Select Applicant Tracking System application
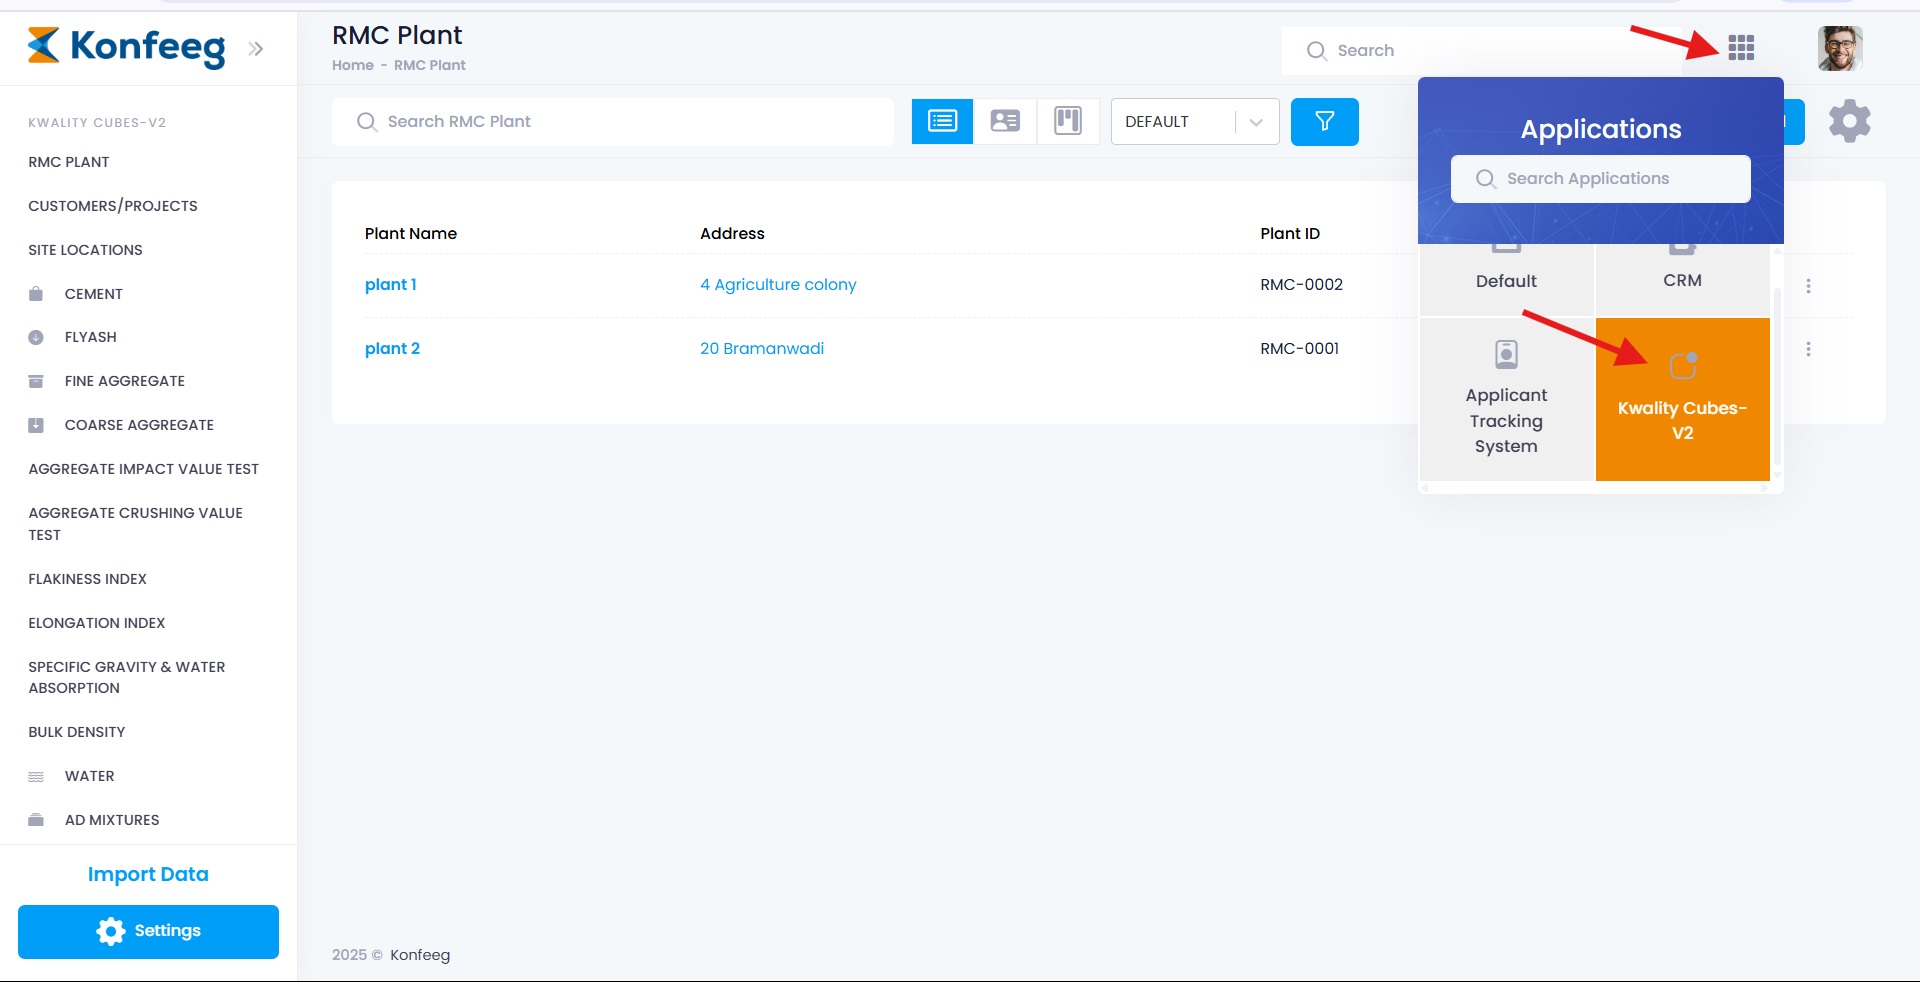The image size is (1920, 982). pyautogui.click(x=1506, y=400)
